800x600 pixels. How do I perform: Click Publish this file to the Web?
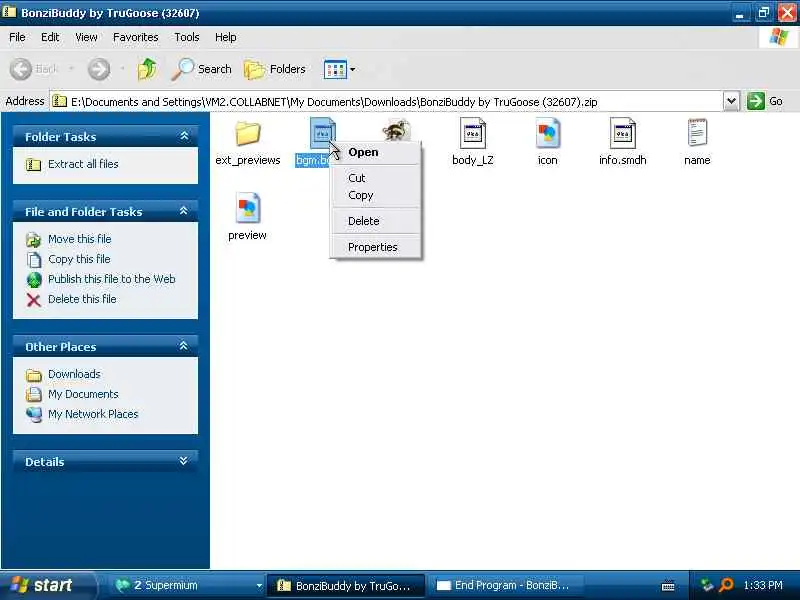(112, 279)
